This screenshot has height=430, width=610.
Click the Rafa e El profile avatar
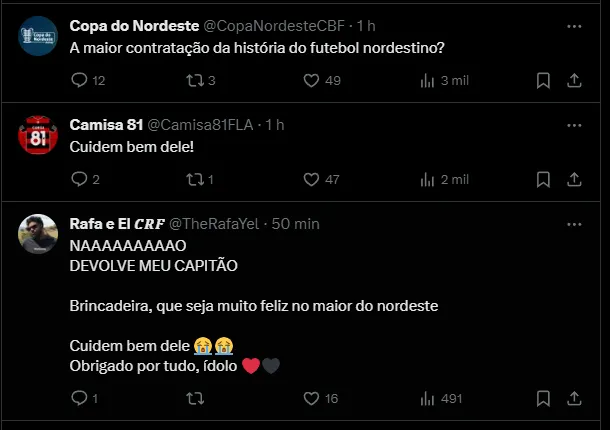coord(38,234)
